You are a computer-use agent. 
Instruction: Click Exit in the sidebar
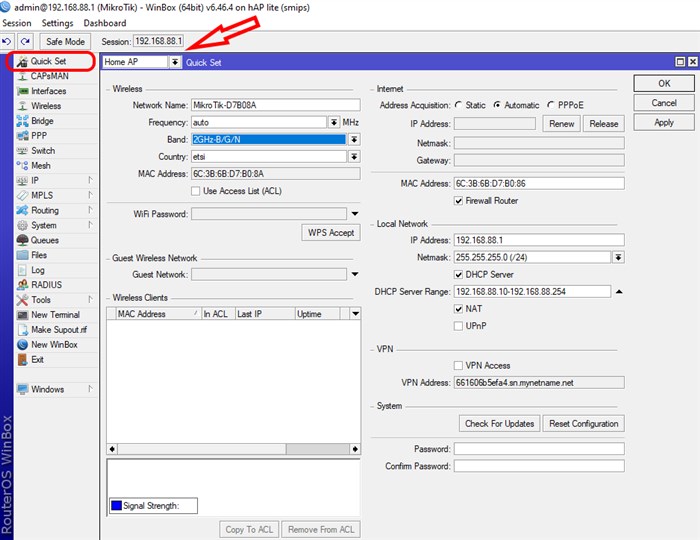tap(38, 360)
